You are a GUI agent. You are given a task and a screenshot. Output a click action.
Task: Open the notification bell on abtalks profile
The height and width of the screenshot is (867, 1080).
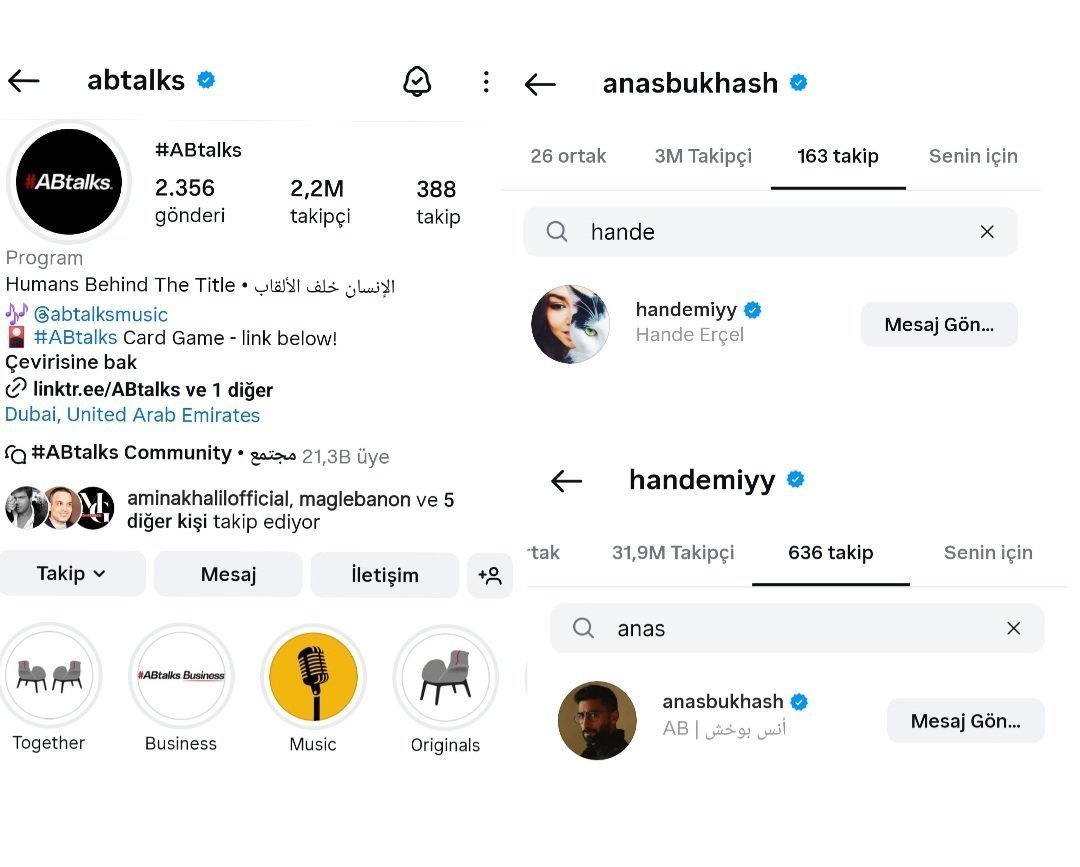coord(417,81)
